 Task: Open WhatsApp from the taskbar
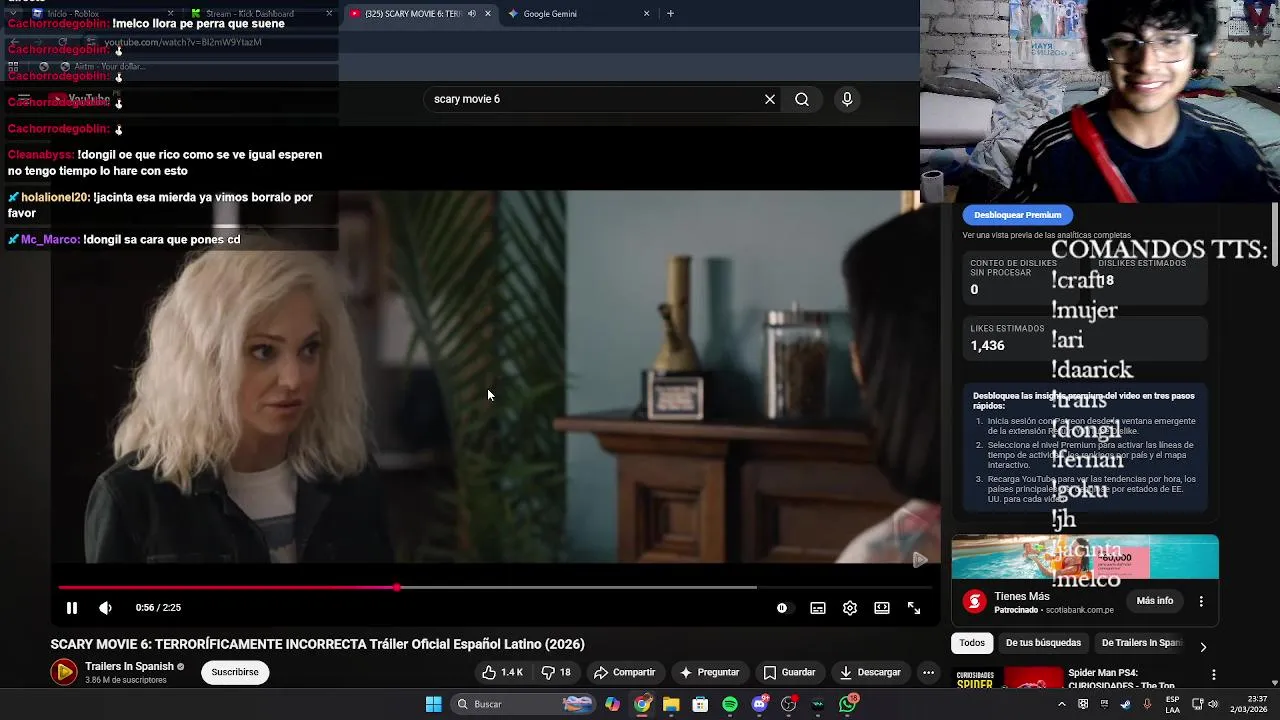click(848, 704)
